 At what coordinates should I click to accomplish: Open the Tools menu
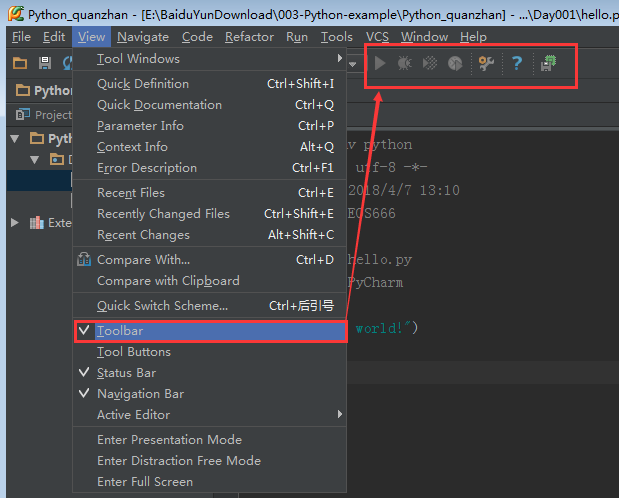click(x=336, y=37)
